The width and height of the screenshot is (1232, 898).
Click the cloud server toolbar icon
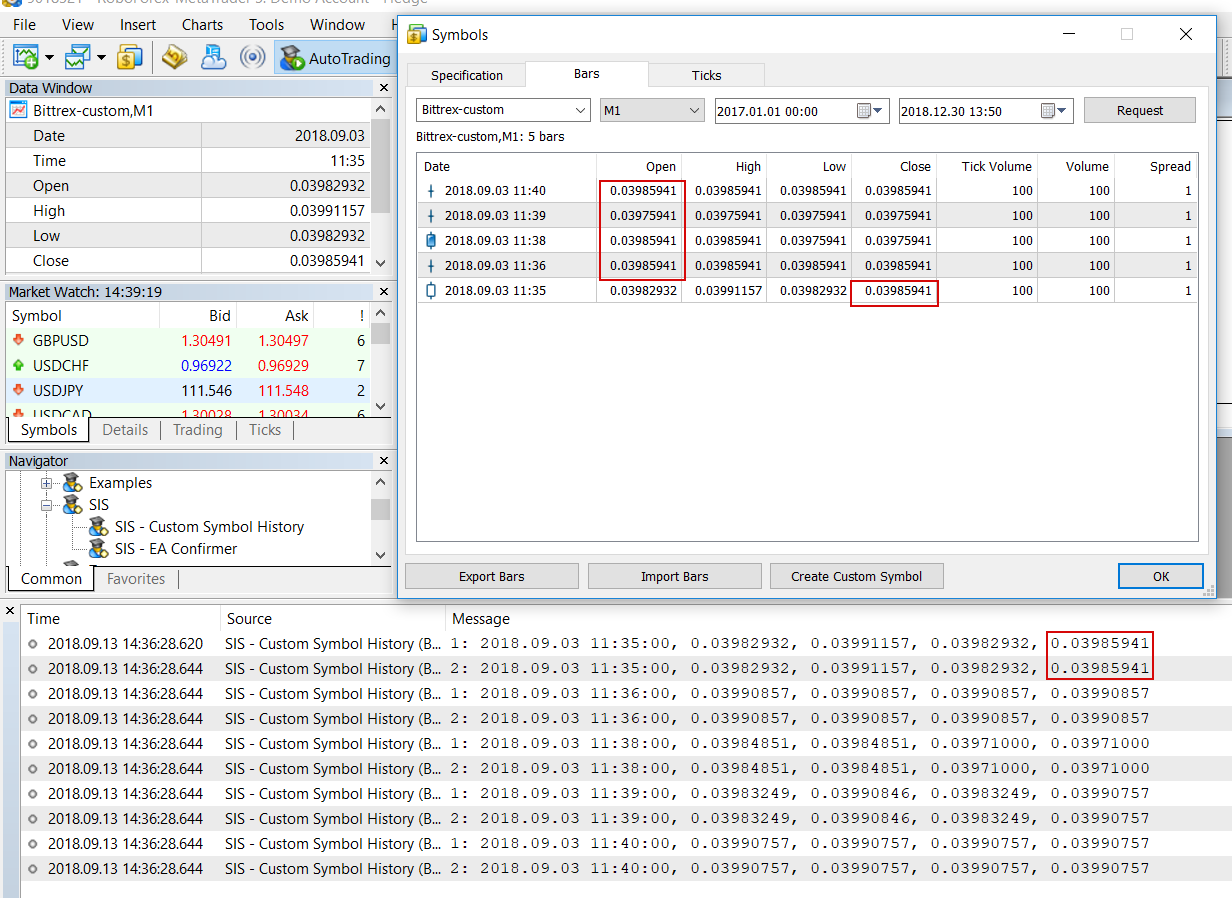(x=214, y=58)
